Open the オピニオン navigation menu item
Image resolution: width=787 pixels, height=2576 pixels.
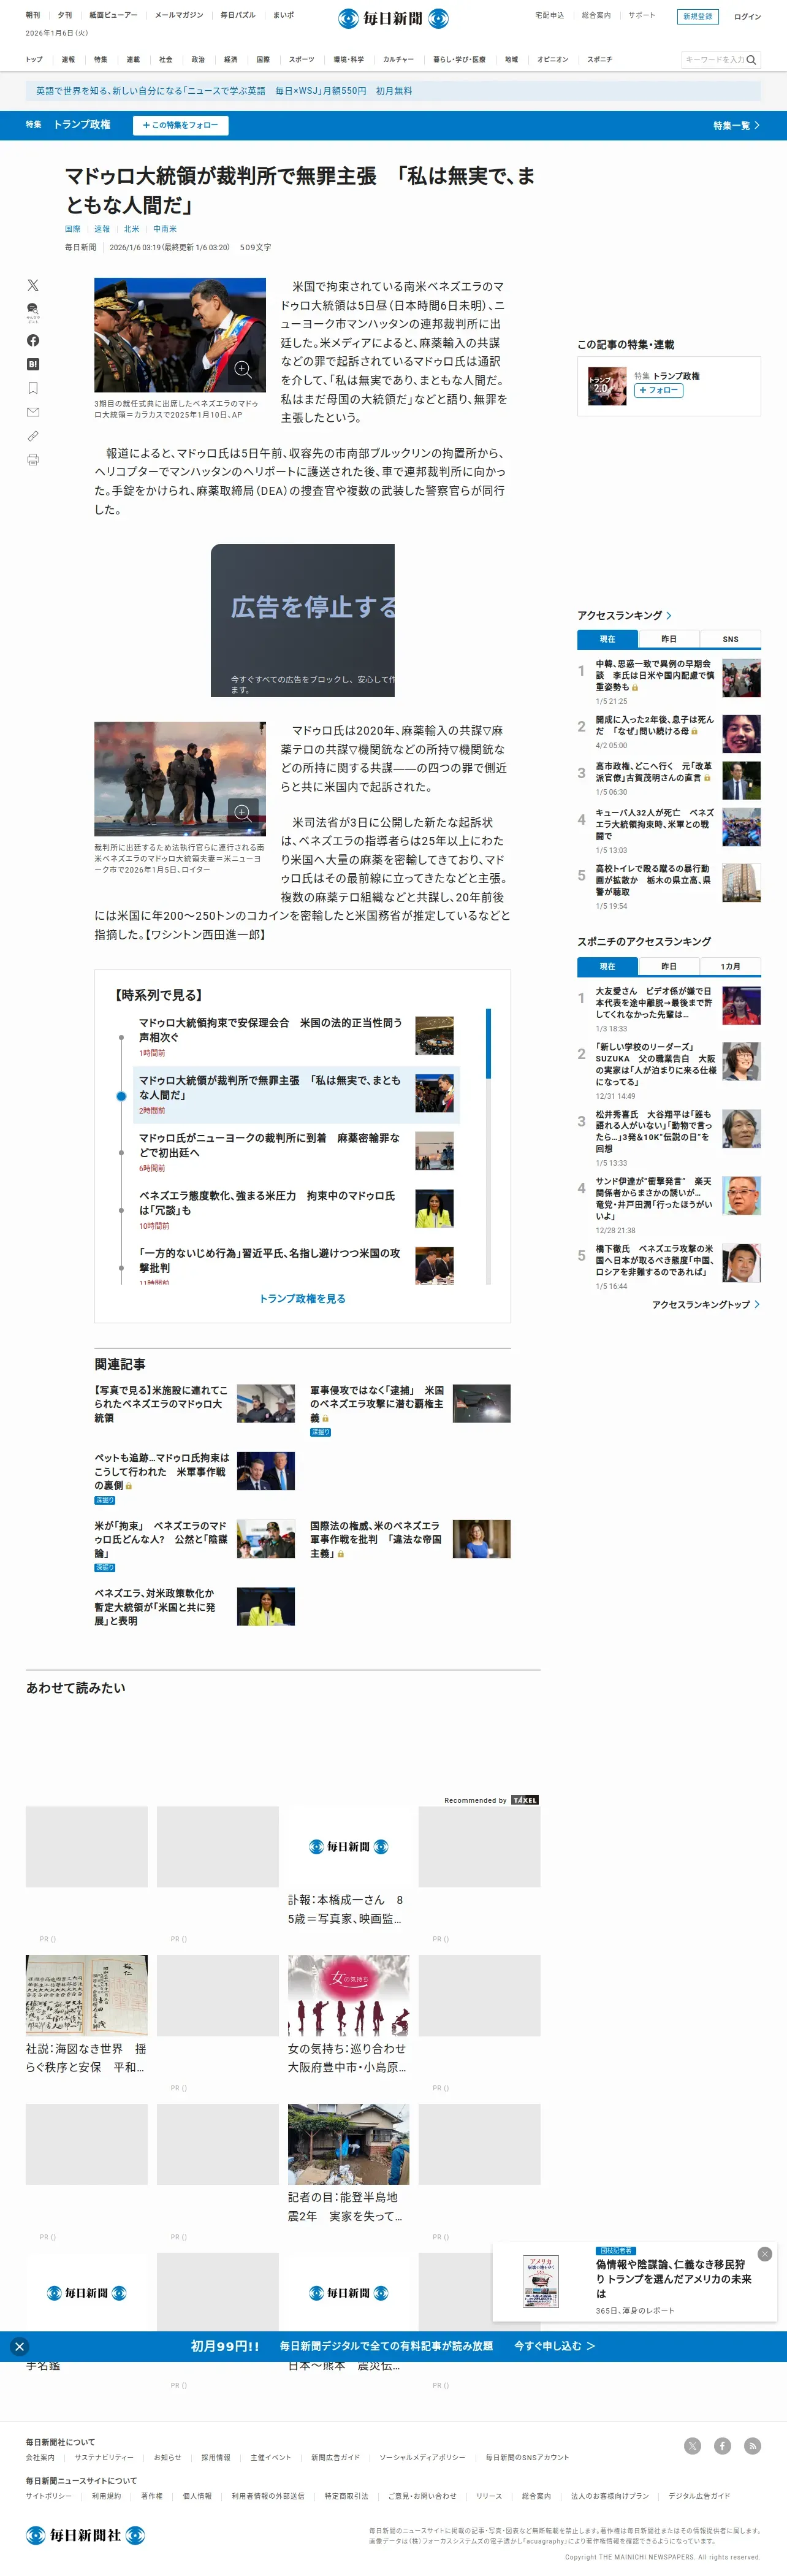(552, 60)
